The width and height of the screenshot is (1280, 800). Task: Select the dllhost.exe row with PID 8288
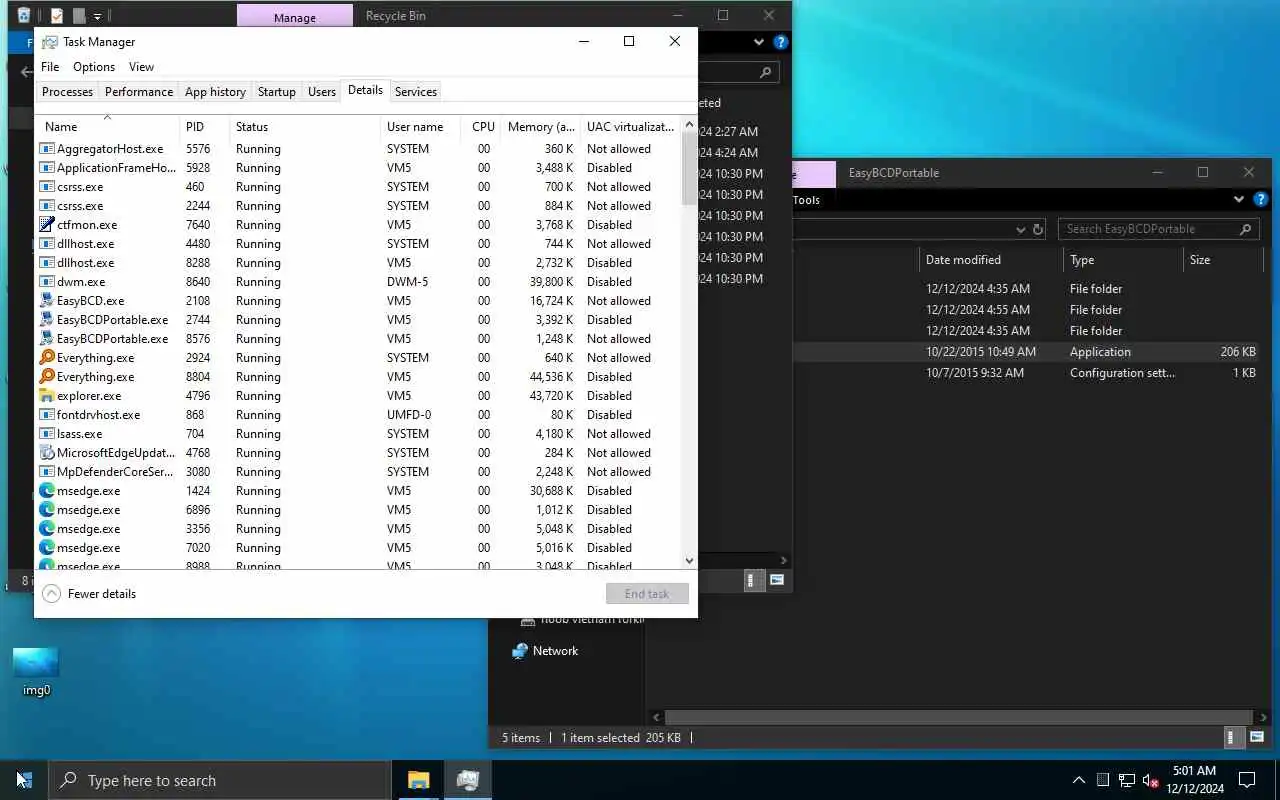click(358, 263)
